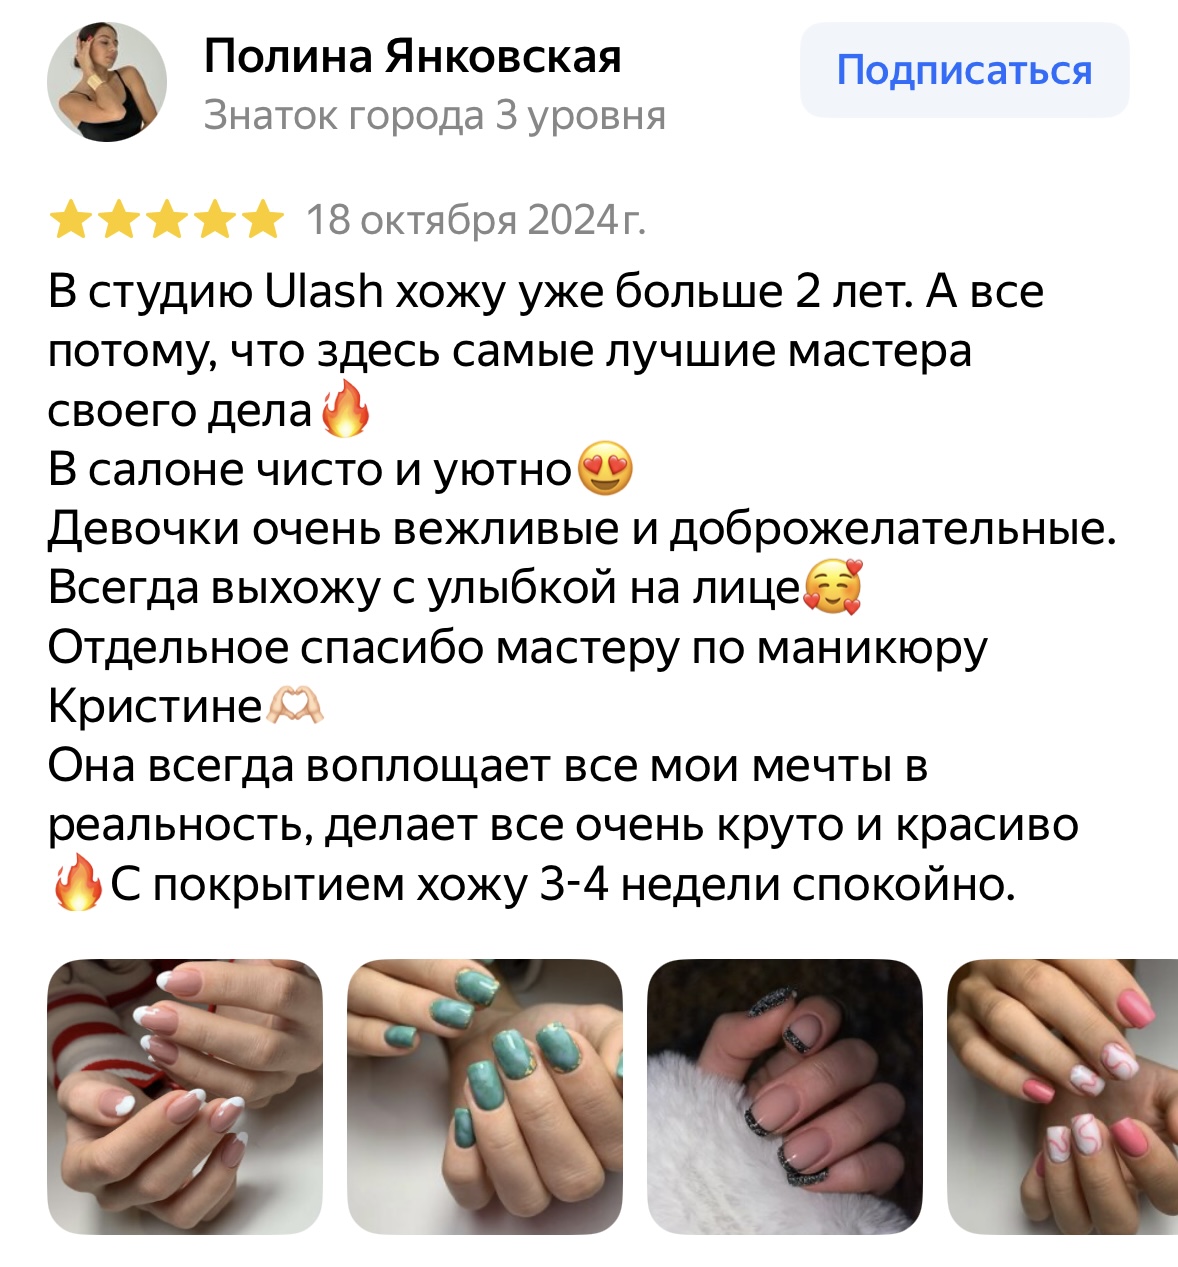The image size is (1178, 1267).
Task: Open the white French tip nails photo
Action: (185, 1096)
